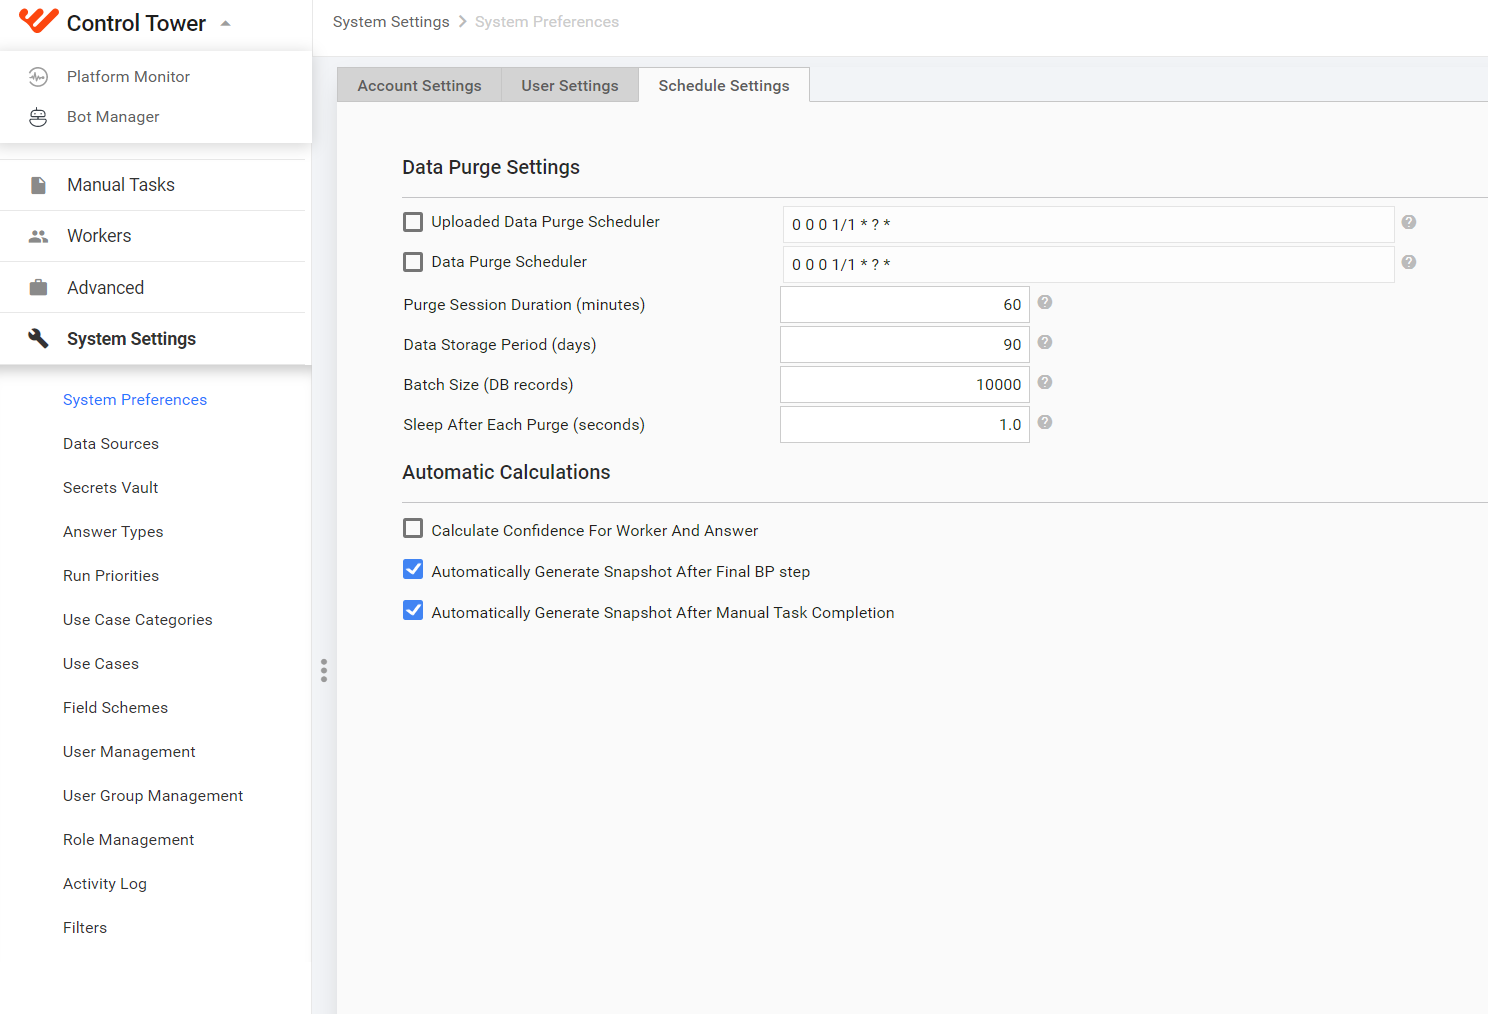The height and width of the screenshot is (1014, 1488).
Task: Collapse the System Settings section
Action: click(x=131, y=339)
